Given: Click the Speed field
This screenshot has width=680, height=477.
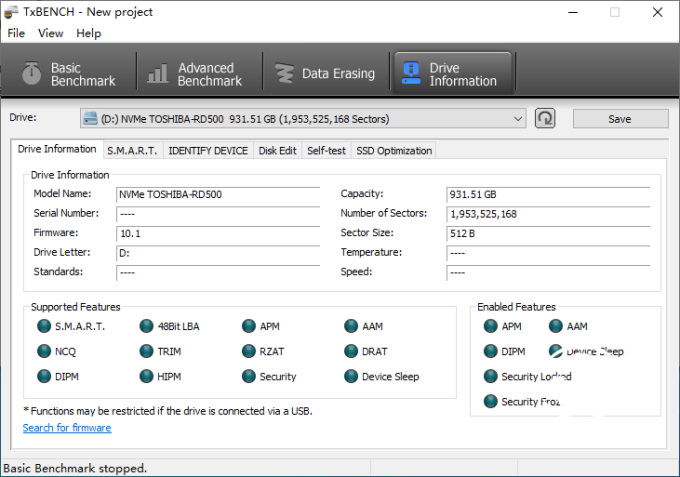Looking at the screenshot, I should (548, 273).
